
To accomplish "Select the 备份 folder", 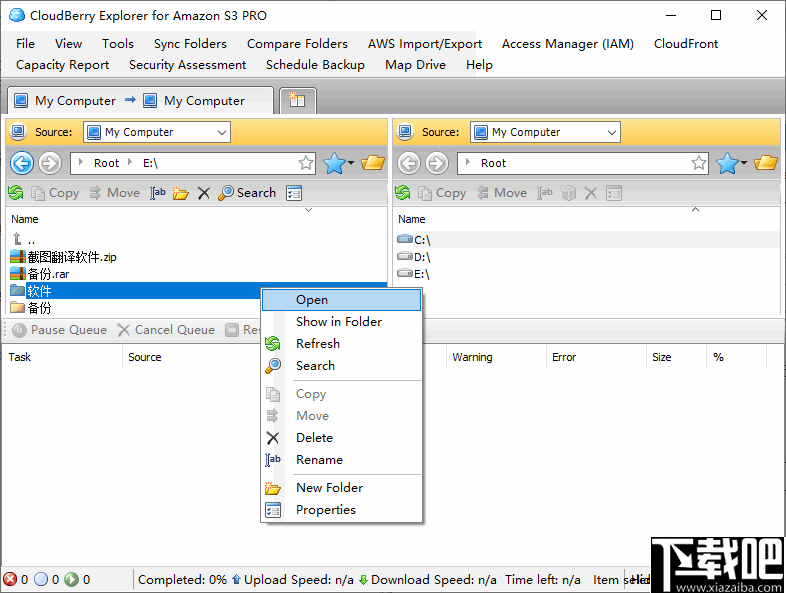I will (x=31, y=308).
